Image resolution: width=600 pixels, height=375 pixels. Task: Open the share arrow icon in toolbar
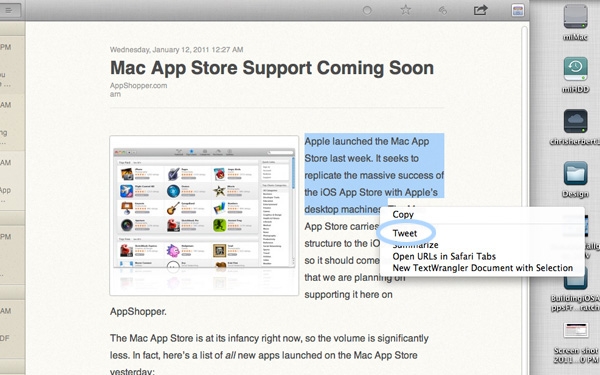pyautogui.click(x=481, y=10)
